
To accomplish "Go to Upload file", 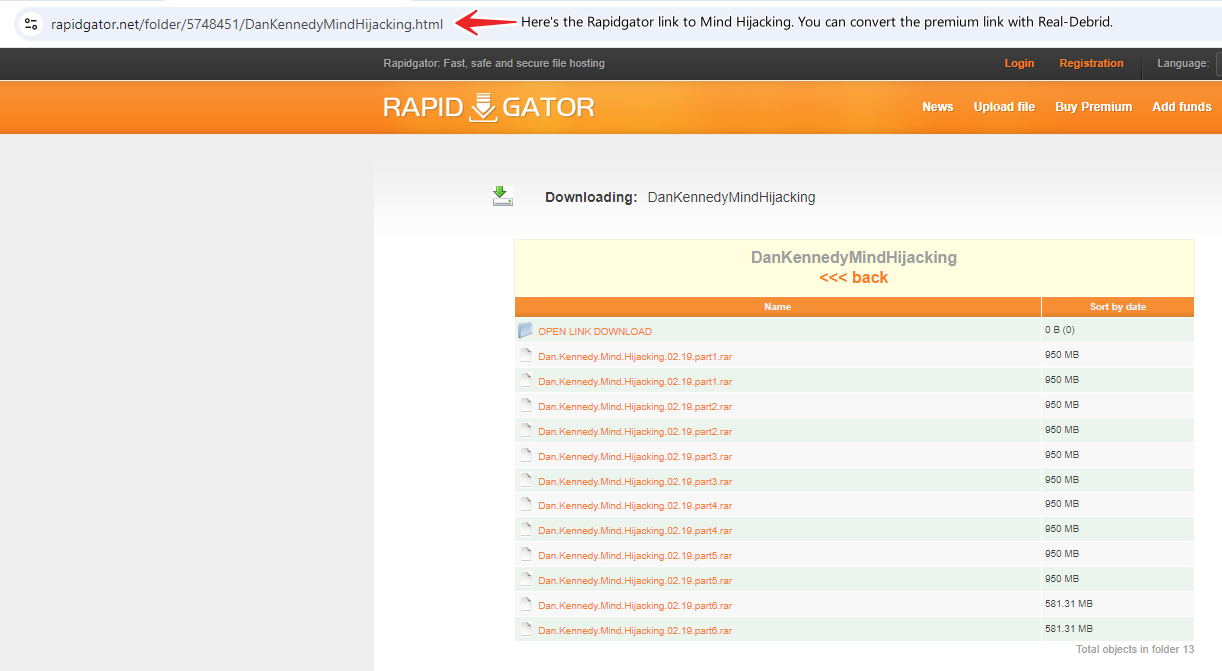I will tap(1004, 107).
